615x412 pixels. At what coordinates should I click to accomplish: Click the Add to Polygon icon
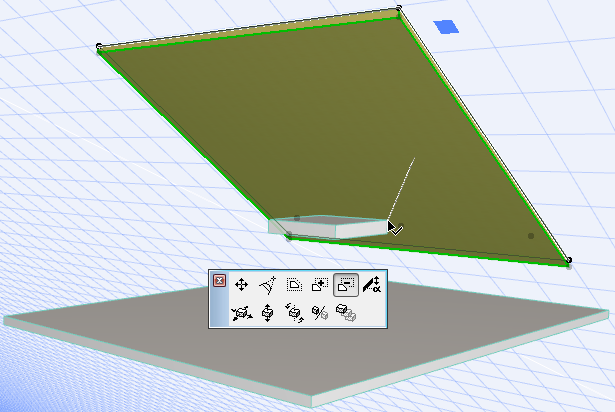tap(320, 285)
